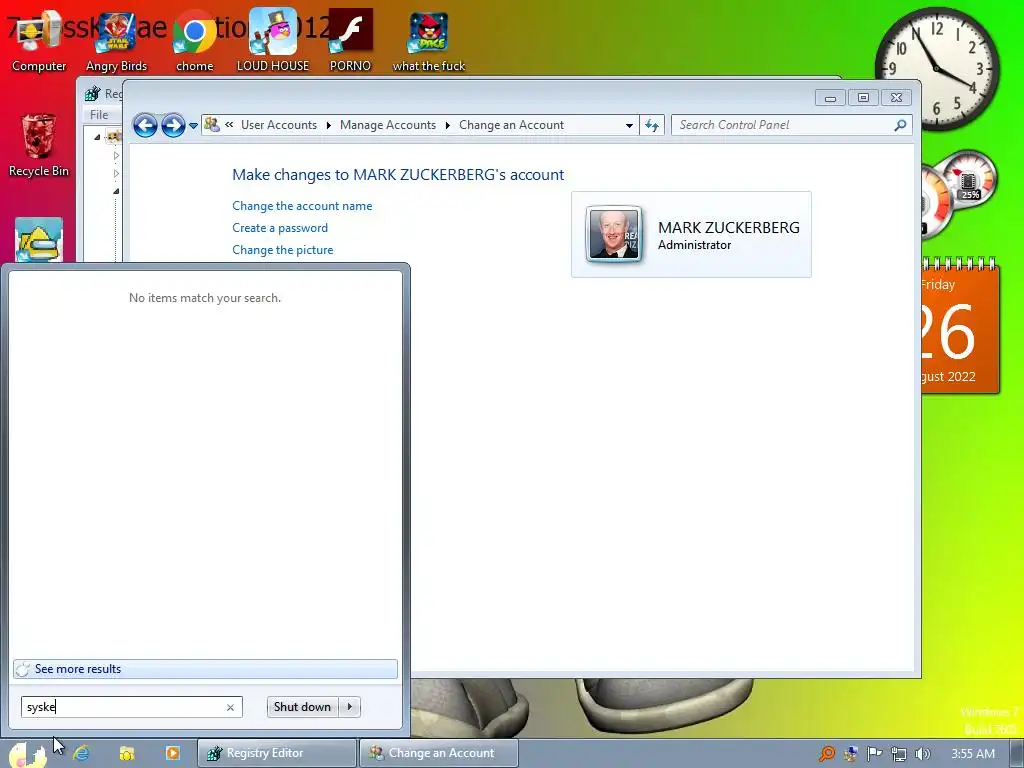Select the LOUD HOUSE desktop icon
The height and width of the screenshot is (768, 1024).
(x=273, y=41)
